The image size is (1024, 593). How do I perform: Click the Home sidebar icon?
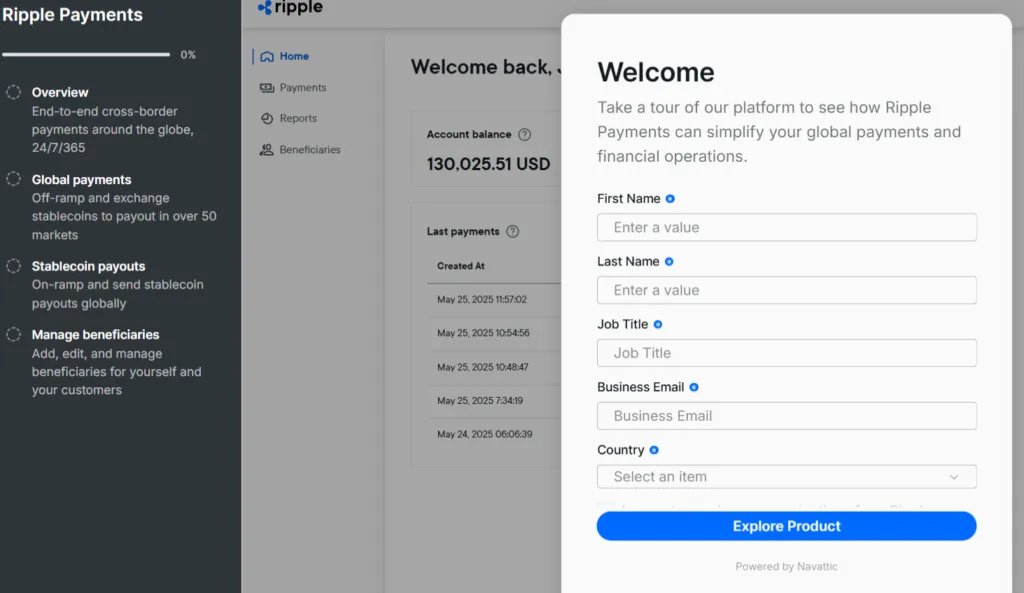tap(267, 57)
